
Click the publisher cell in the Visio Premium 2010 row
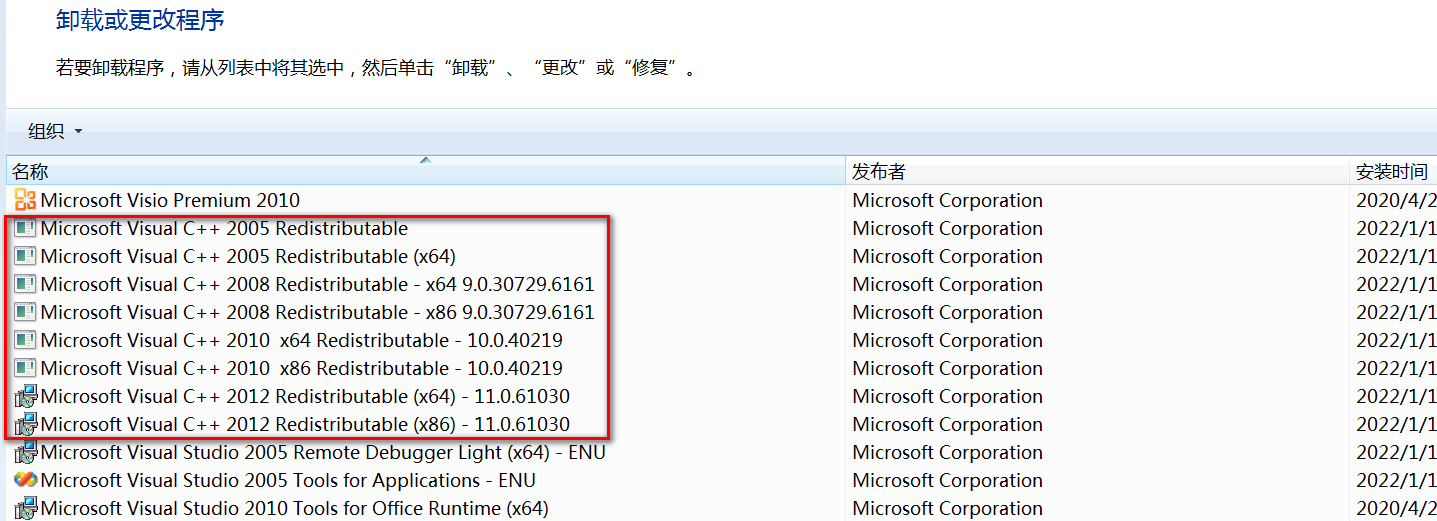(x=947, y=200)
